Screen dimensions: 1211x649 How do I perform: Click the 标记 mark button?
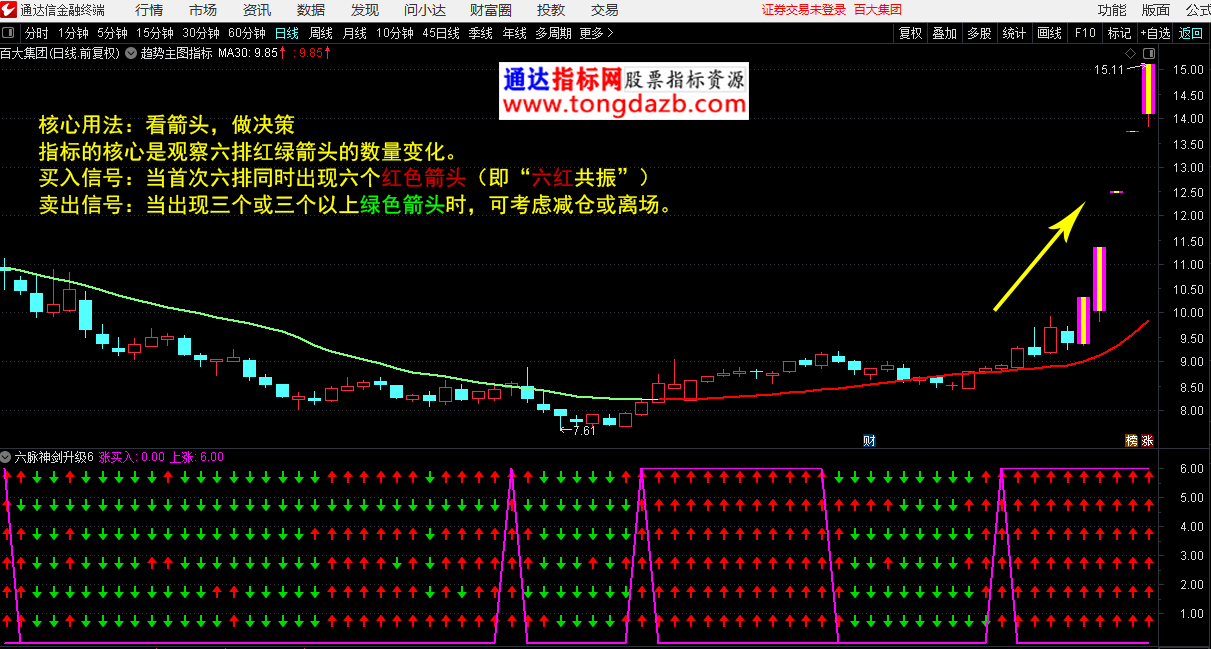pos(1119,33)
